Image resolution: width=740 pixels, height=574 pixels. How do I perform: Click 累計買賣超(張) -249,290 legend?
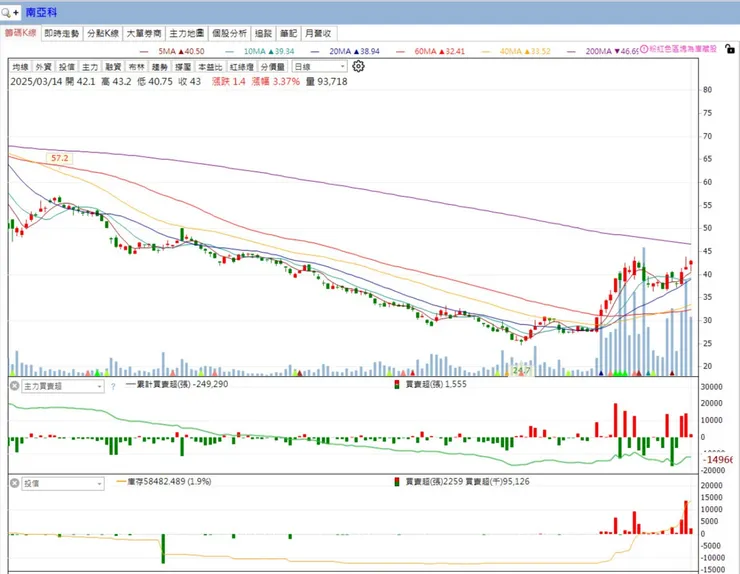coord(177,384)
